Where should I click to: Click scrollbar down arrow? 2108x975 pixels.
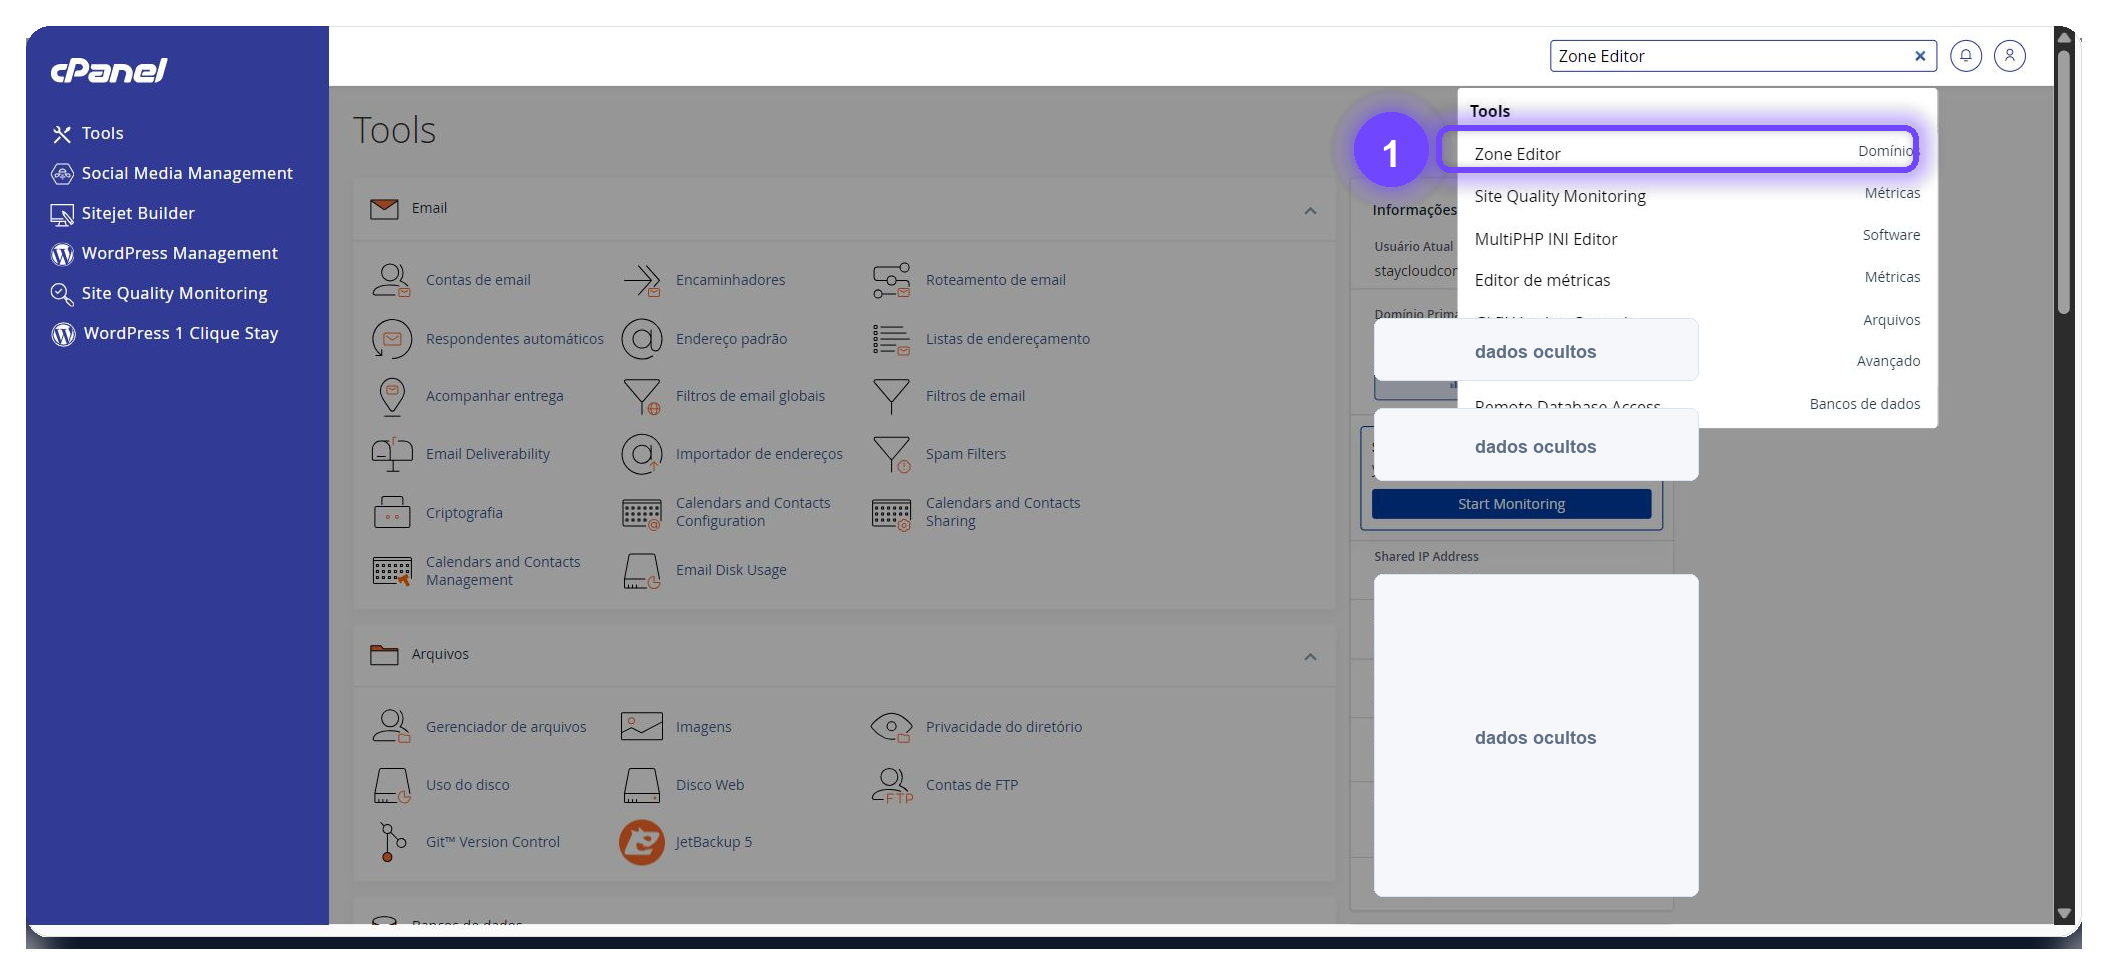[2064, 913]
